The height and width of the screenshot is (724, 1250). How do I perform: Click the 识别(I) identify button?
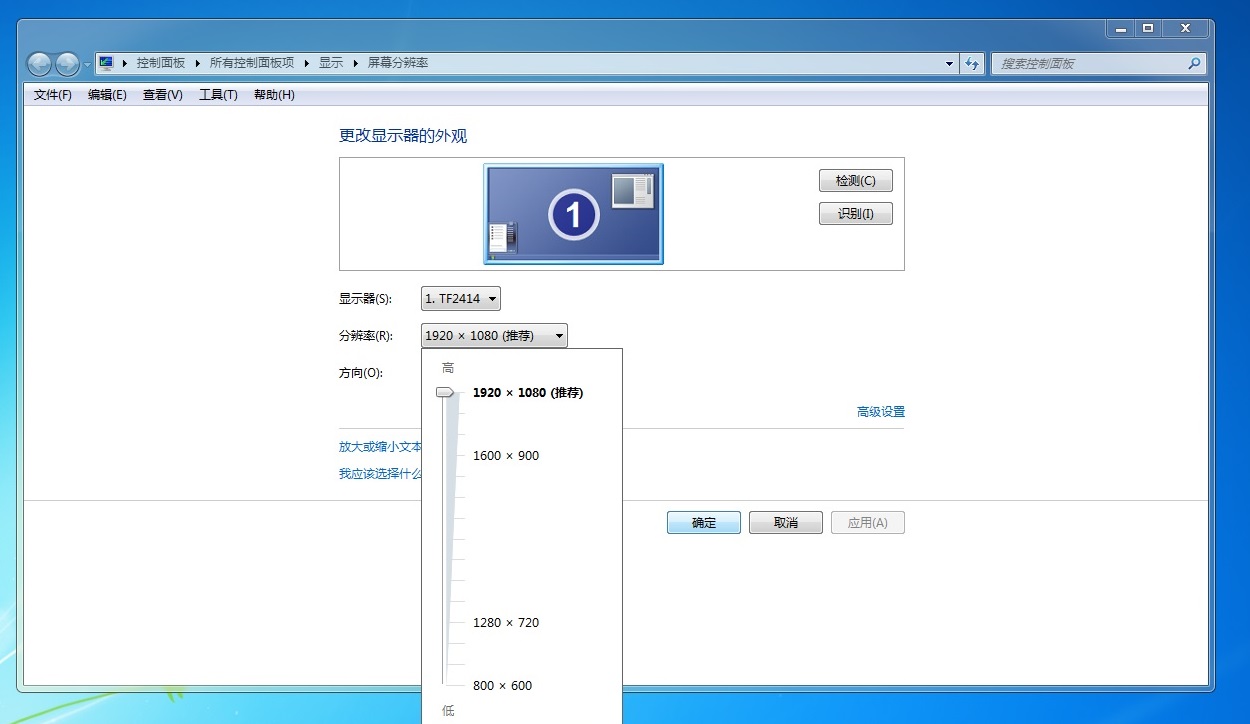(x=855, y=214)
